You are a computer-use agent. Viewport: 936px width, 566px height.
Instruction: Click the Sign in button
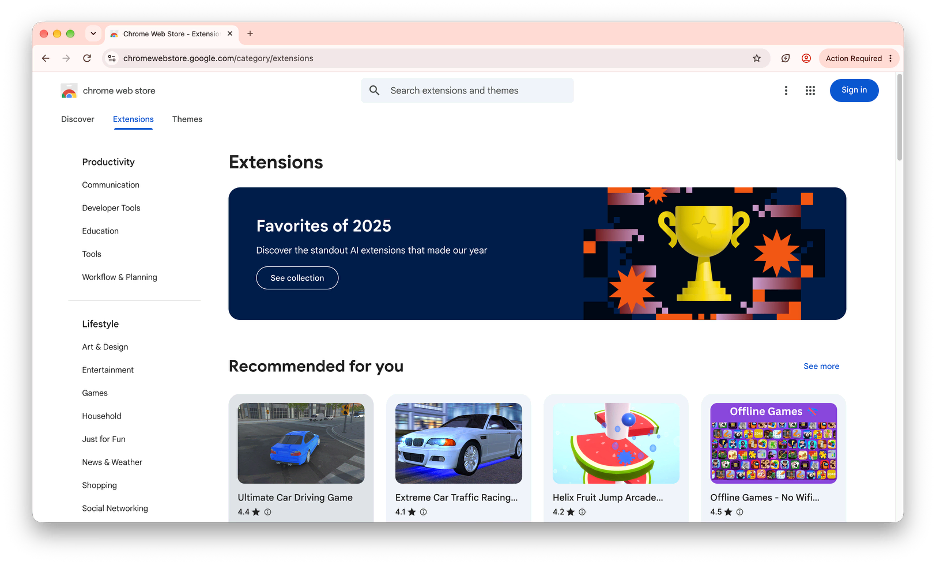coord(854,90)
